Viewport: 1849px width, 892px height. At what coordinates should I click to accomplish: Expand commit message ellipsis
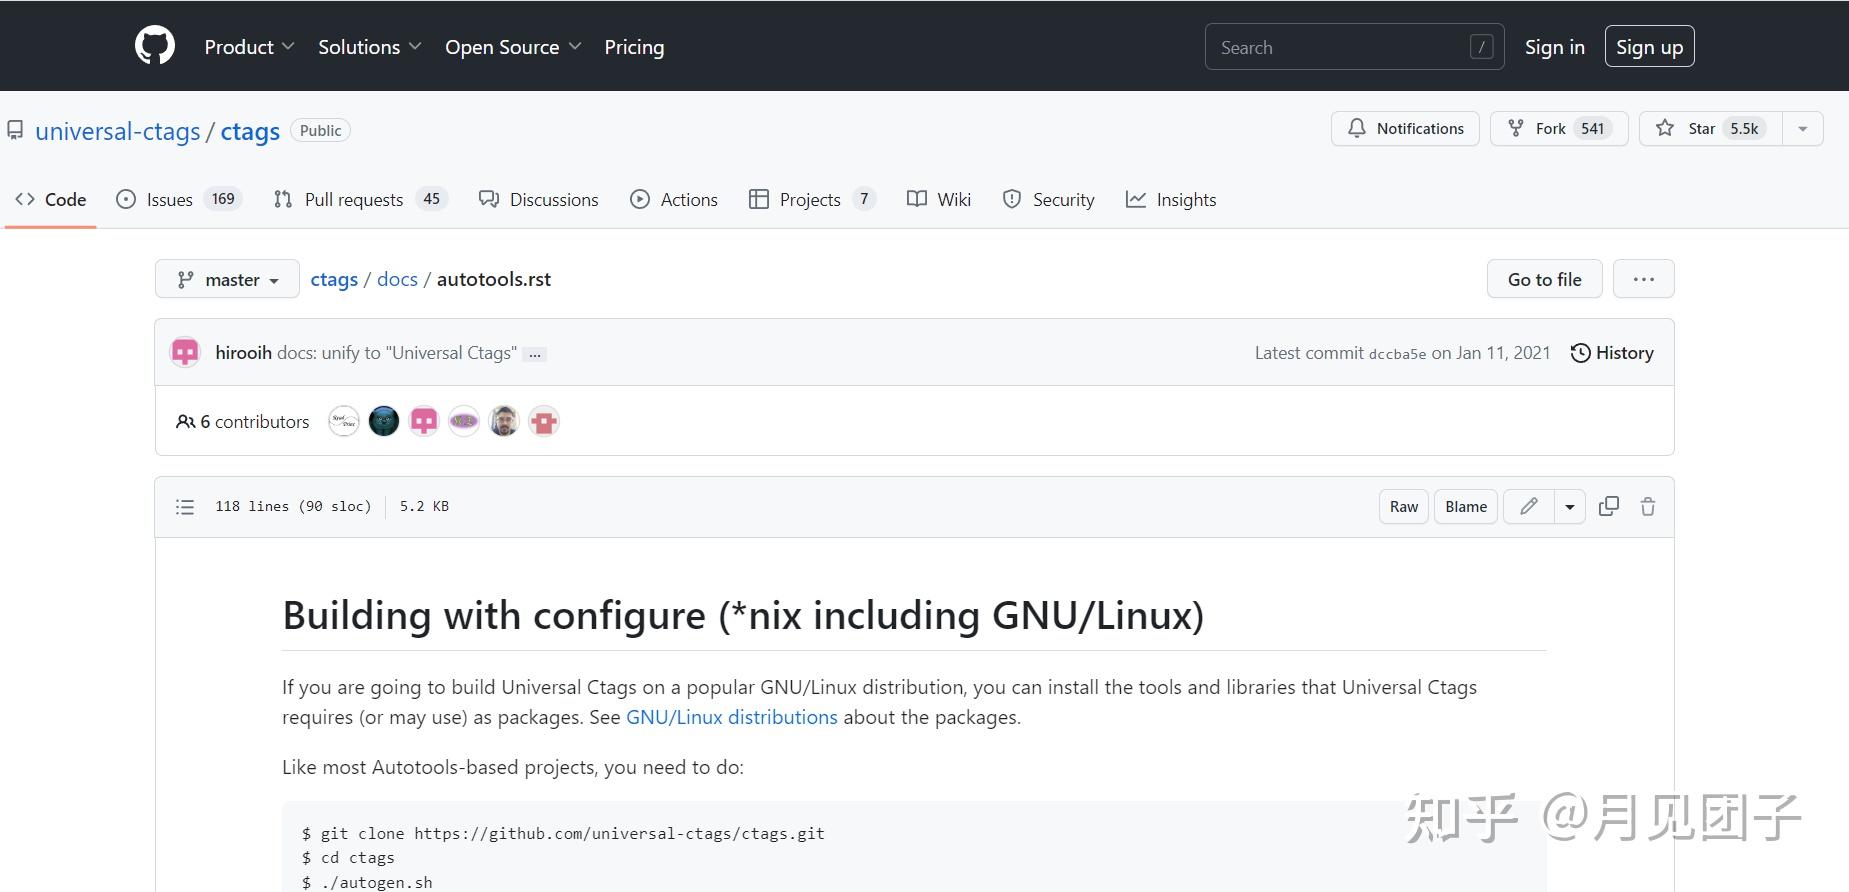coord(535,354)
